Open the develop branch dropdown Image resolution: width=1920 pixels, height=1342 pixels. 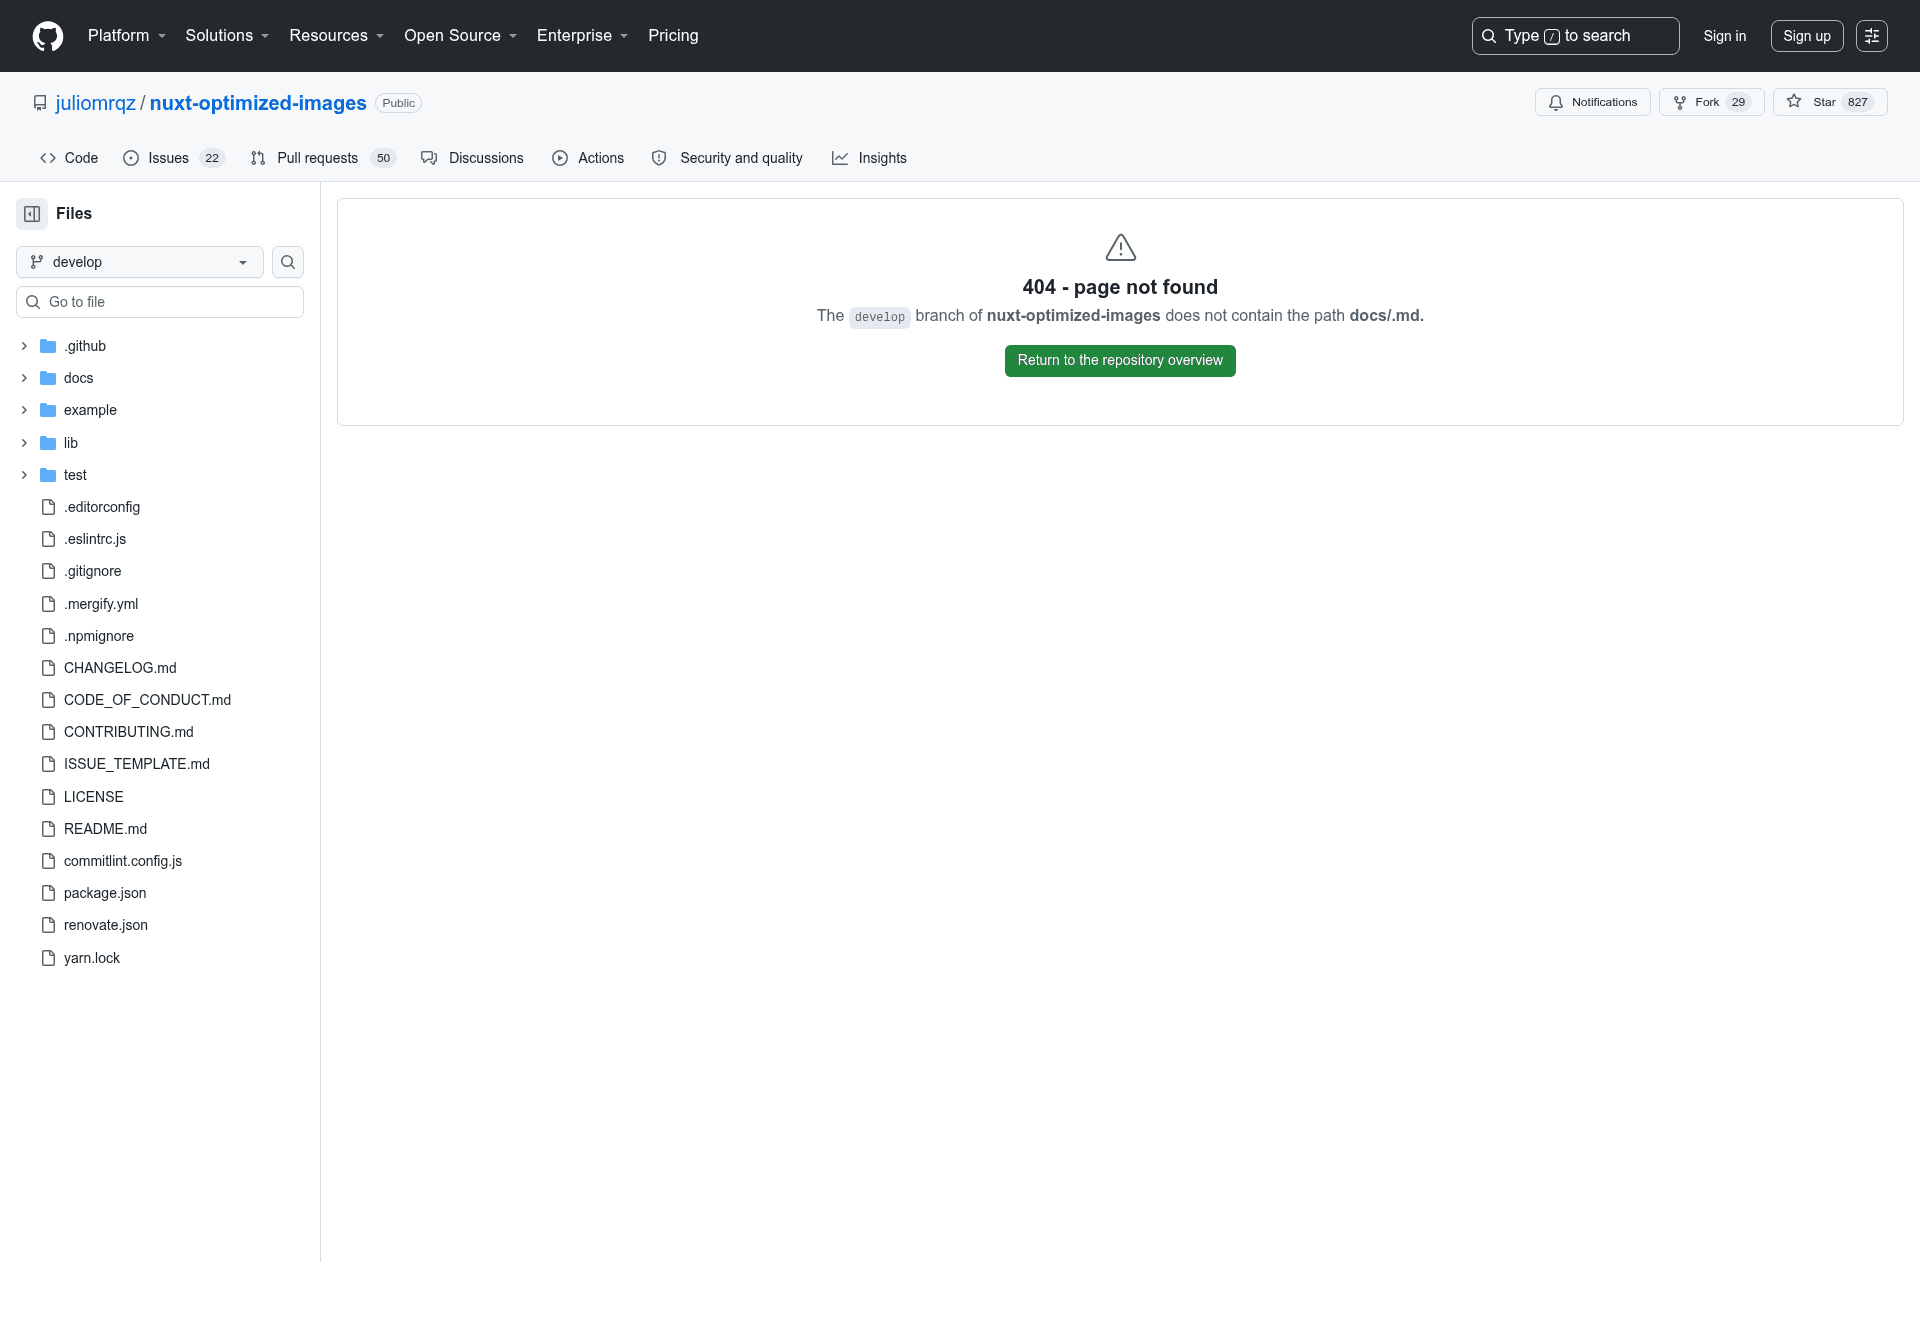coord(140,262)
